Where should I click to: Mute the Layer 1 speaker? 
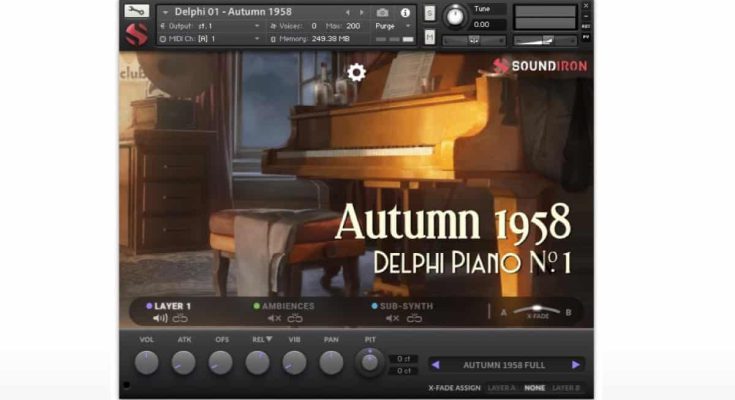(159, 318)
